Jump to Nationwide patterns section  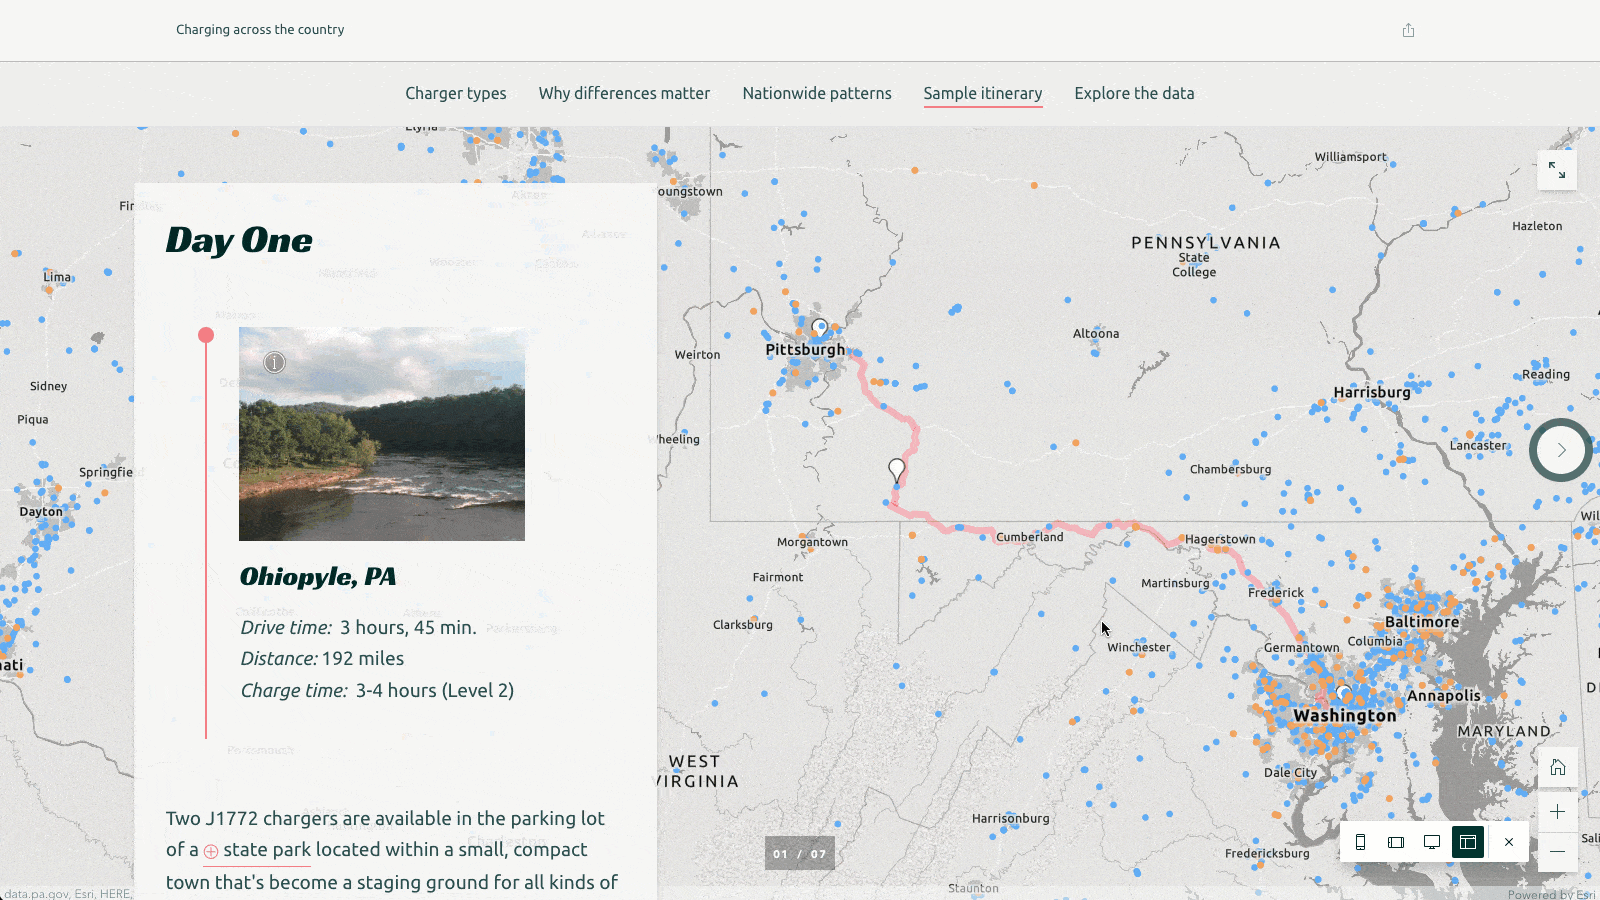pyautogui.click(x=817, y=93)
